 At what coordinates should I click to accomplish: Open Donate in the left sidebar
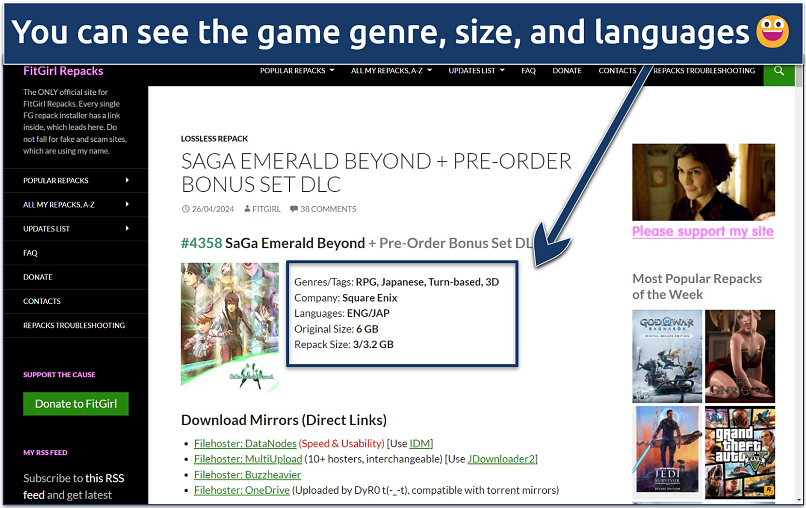pyautogui.click(x=38, y=277)
